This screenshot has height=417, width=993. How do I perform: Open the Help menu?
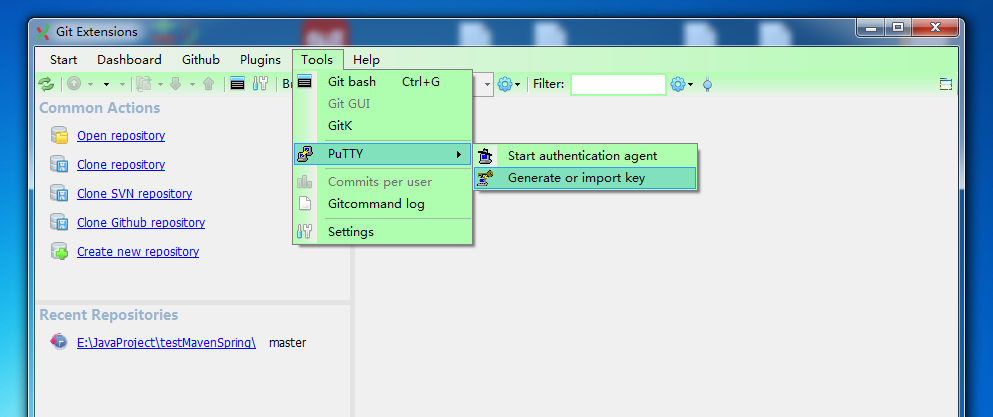coord(367,60)
